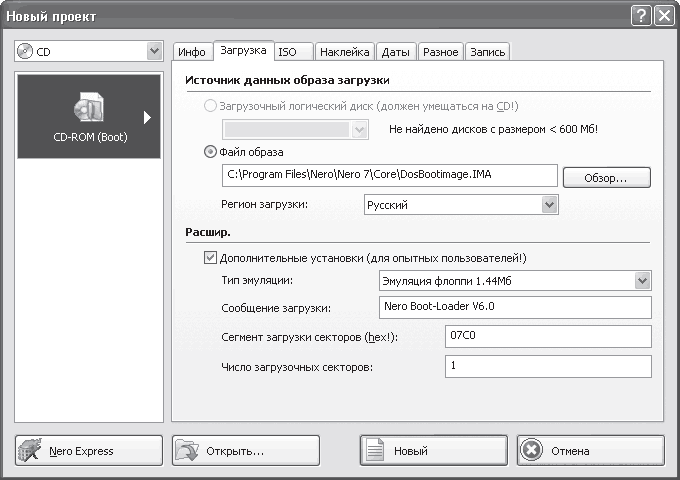
Task: Switch to the Запись tab
Action: click(x=488, y=52)
